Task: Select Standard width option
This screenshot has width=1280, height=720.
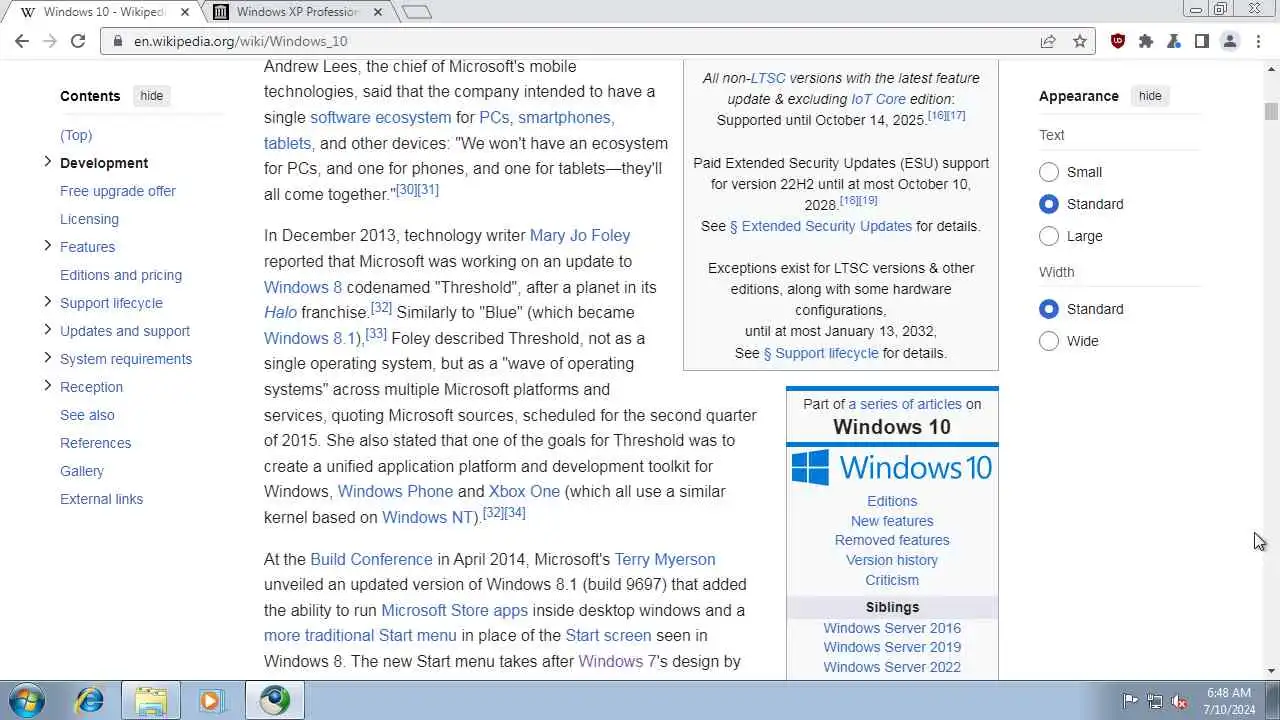Action: coord(1049,309)
